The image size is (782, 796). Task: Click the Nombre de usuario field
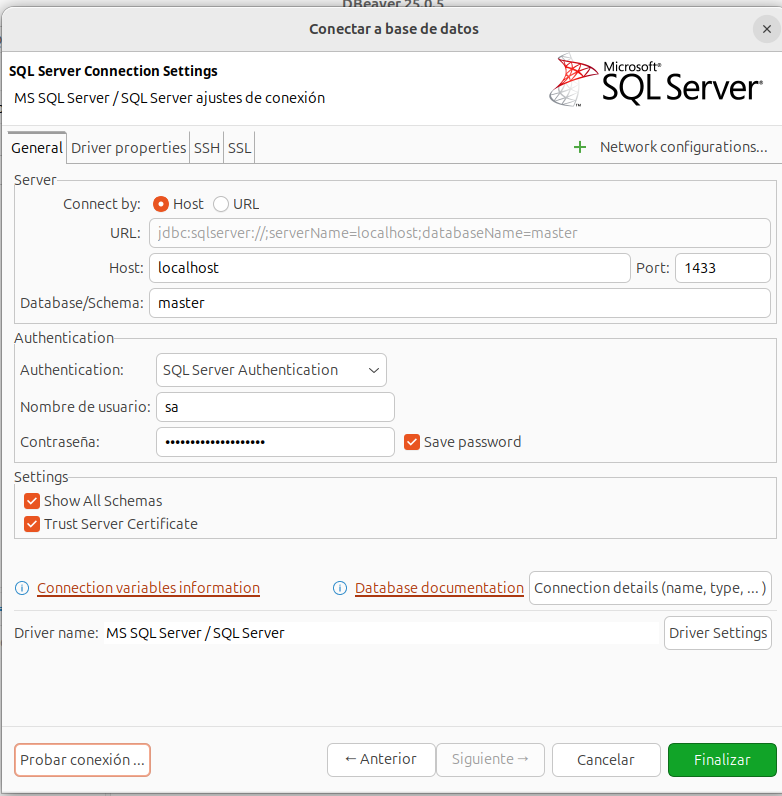[275, 407]
